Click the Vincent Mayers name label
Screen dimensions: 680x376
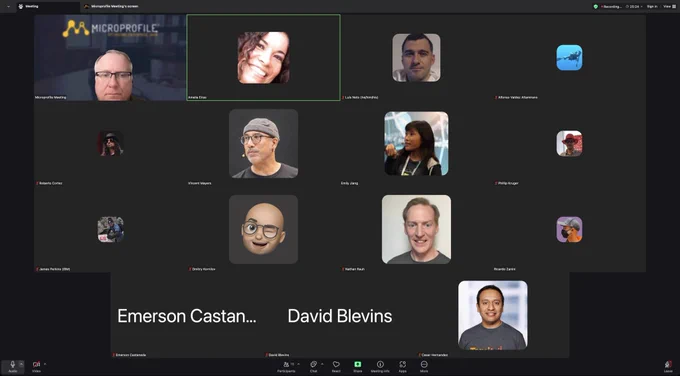199,183
